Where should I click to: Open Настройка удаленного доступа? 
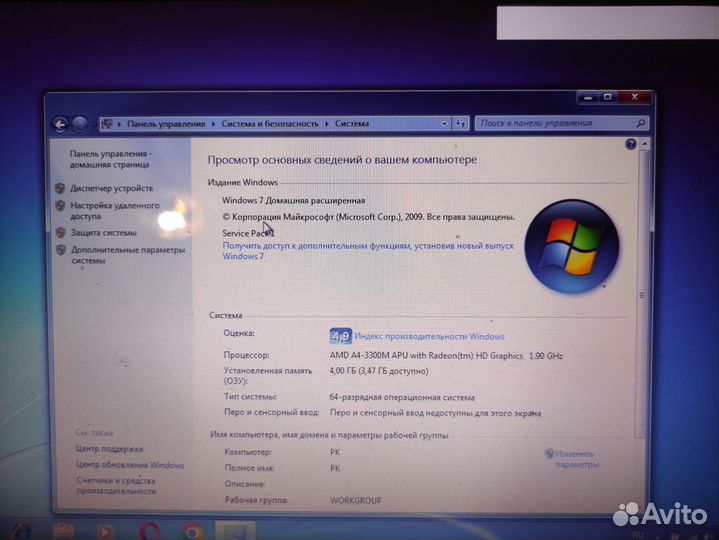pyautogui.click(x=115, y=211)
